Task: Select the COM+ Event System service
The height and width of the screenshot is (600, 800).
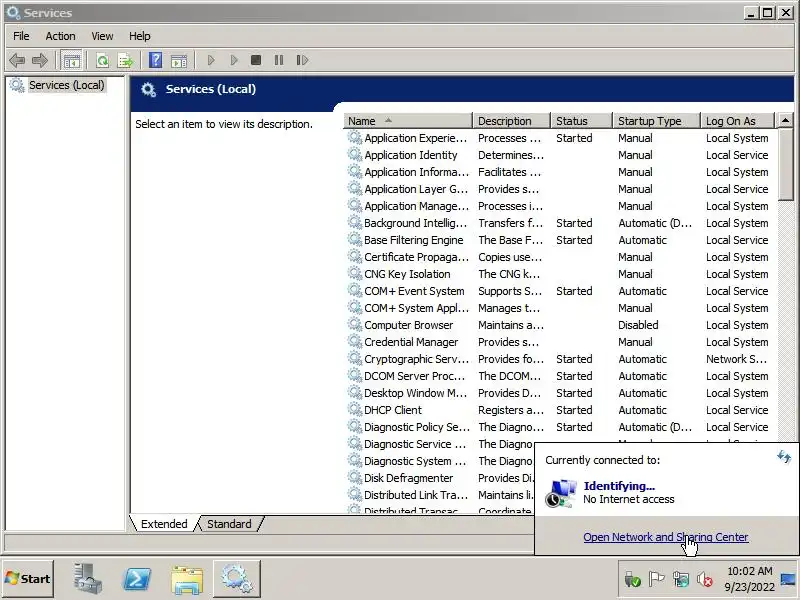Action: 559,291
